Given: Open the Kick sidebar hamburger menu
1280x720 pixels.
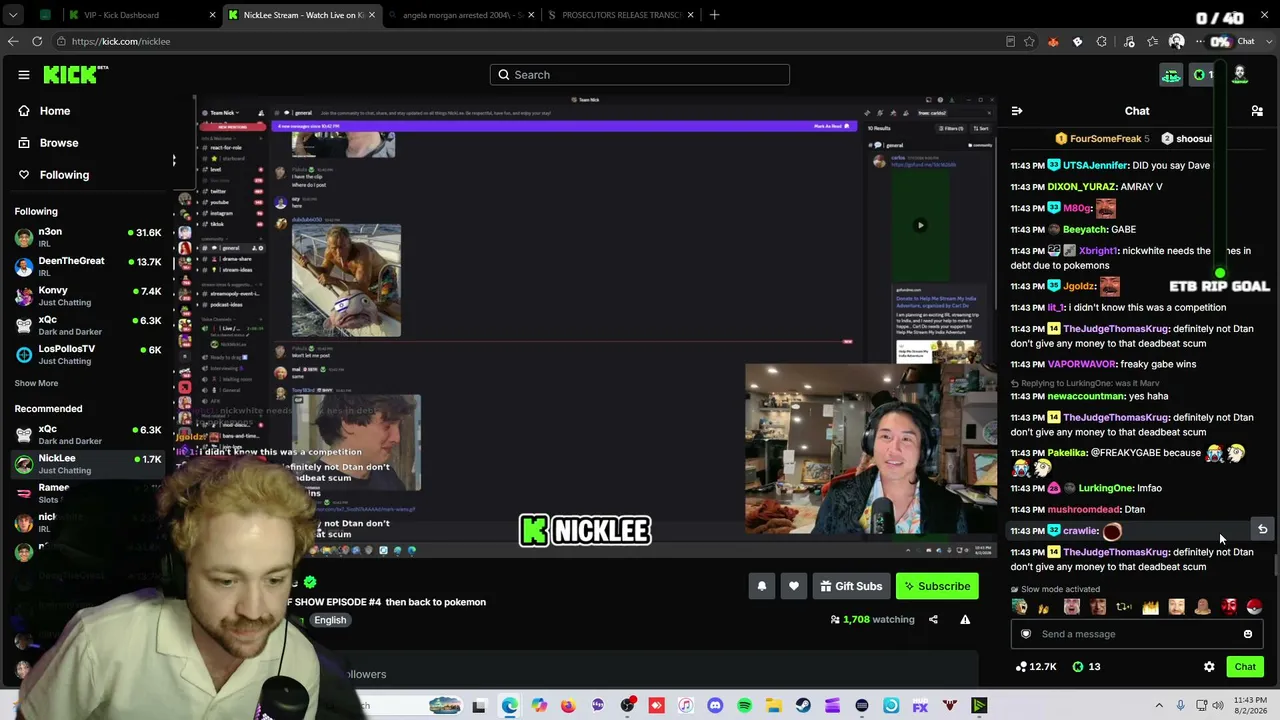Looking at the screenshot, I should tap(24, 75).
